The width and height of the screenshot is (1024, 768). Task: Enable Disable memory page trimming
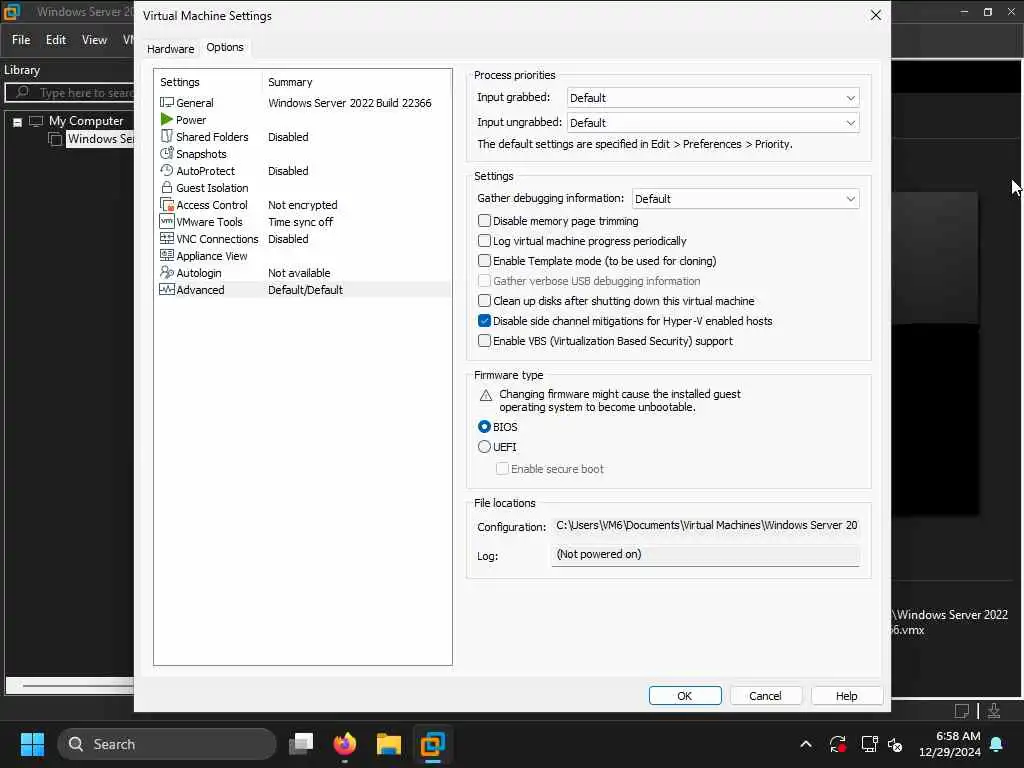click(x=485, y=221)
